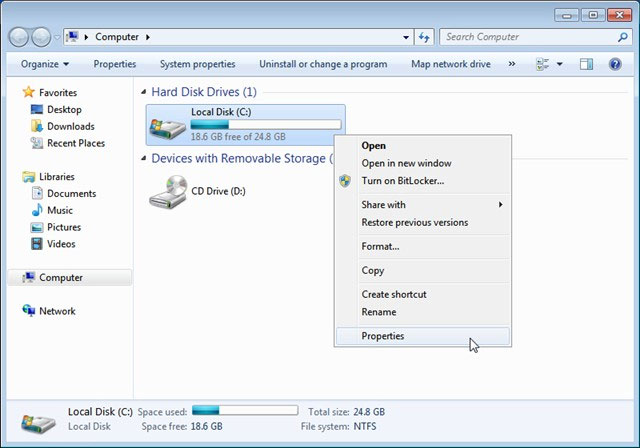This screenshot has width=640, height=448.
Task: Open the Organize dropdown menu
Action: pos(45,64)
